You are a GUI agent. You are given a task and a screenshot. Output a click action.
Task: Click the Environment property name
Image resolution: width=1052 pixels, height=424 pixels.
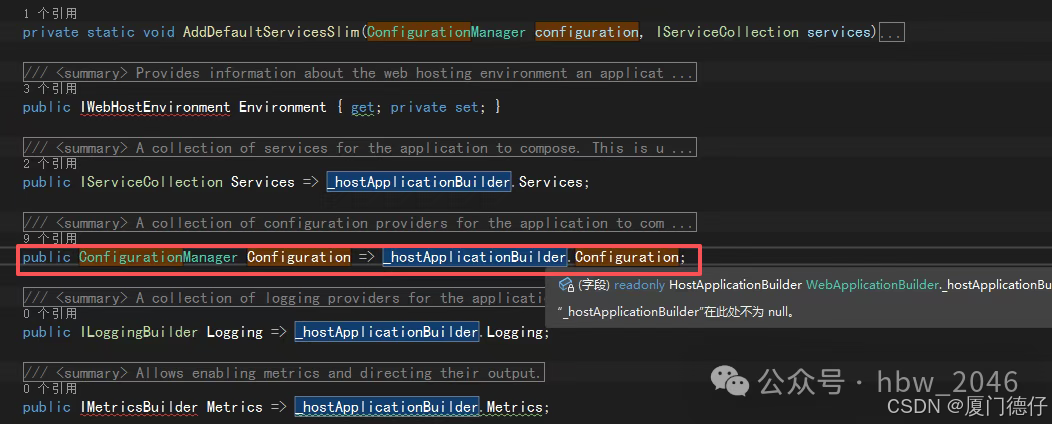click(x=282, y=107)
